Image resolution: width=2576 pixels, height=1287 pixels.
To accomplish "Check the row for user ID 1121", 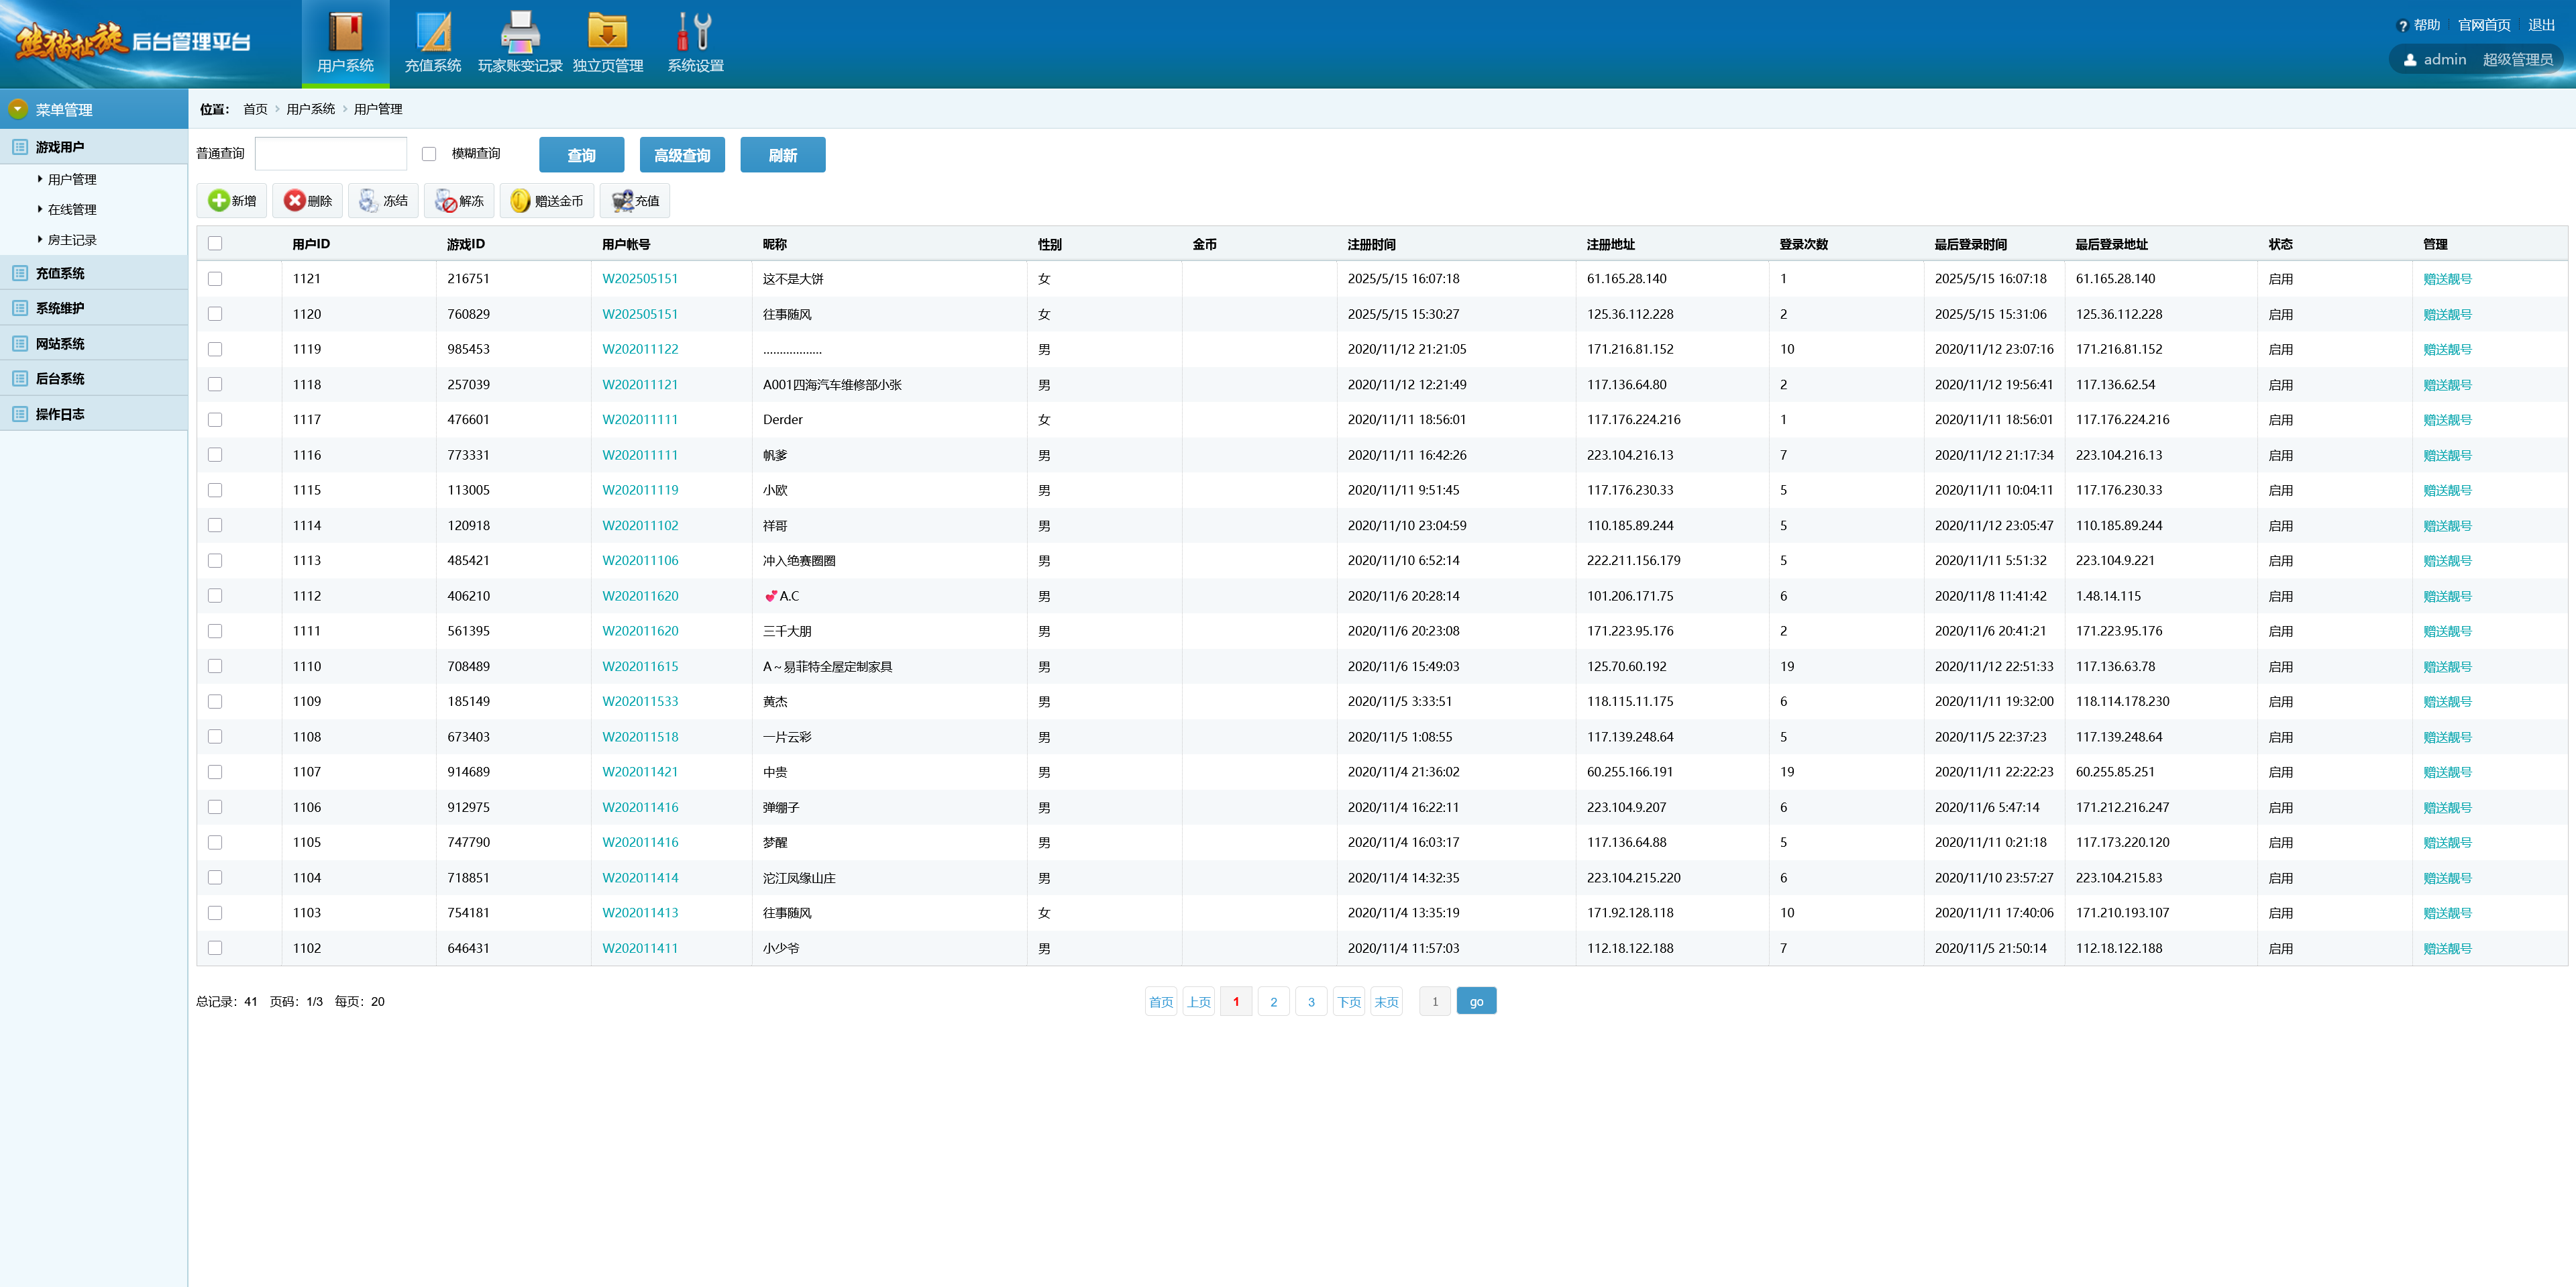I will 215,279.
